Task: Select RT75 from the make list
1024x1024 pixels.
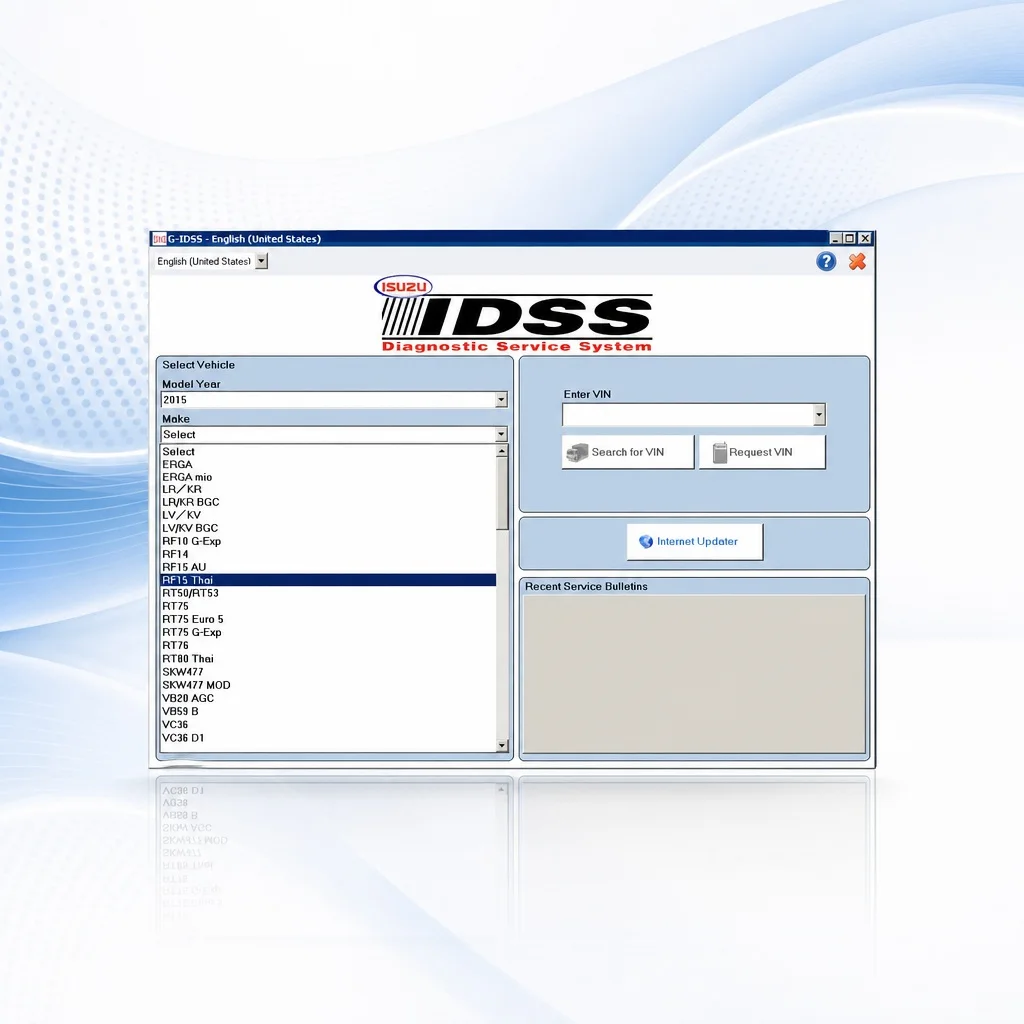Action: pyautogui.click(x=328, y=606)
